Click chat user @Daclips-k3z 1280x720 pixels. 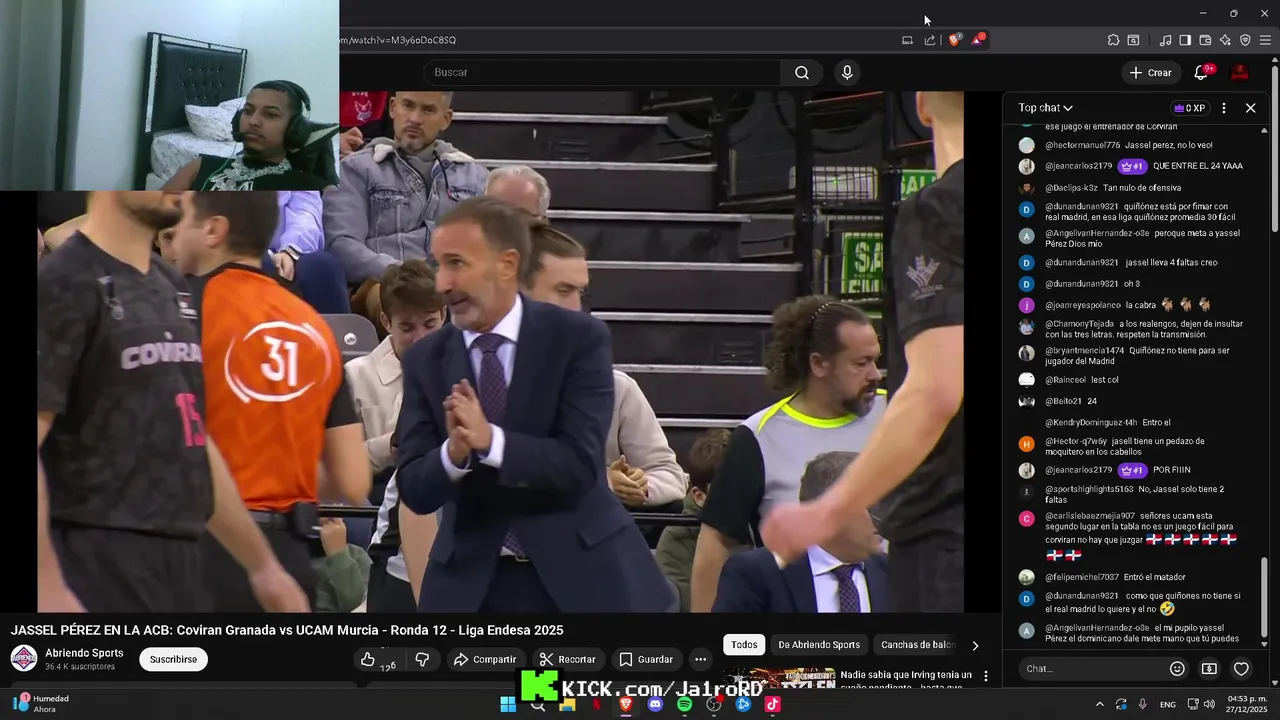(1071, 188)
